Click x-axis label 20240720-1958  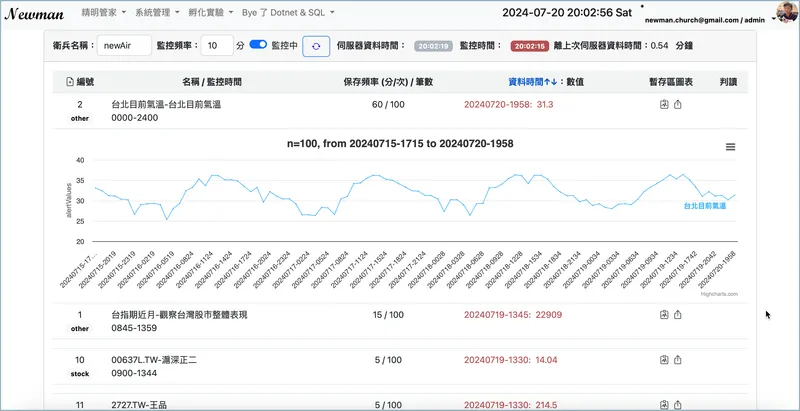[718, 269]
